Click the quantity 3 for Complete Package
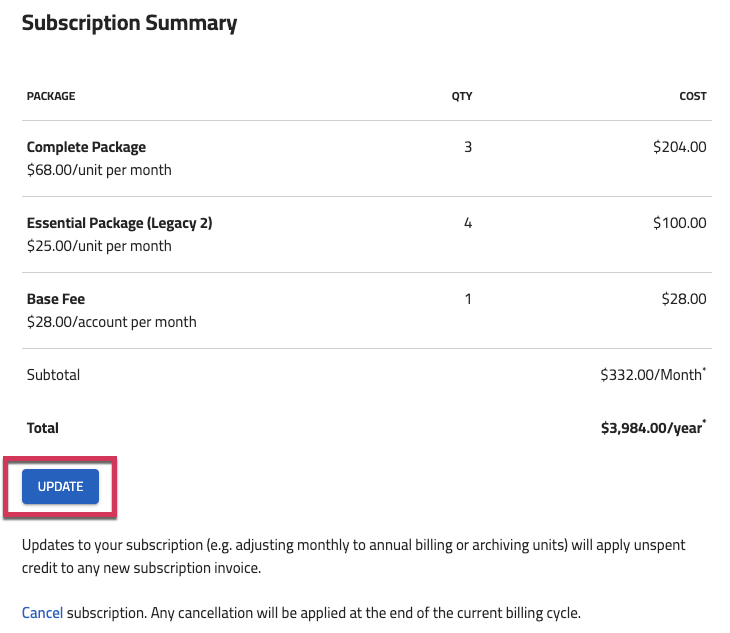The image size is (730, 633). click(x=468, y=147)
